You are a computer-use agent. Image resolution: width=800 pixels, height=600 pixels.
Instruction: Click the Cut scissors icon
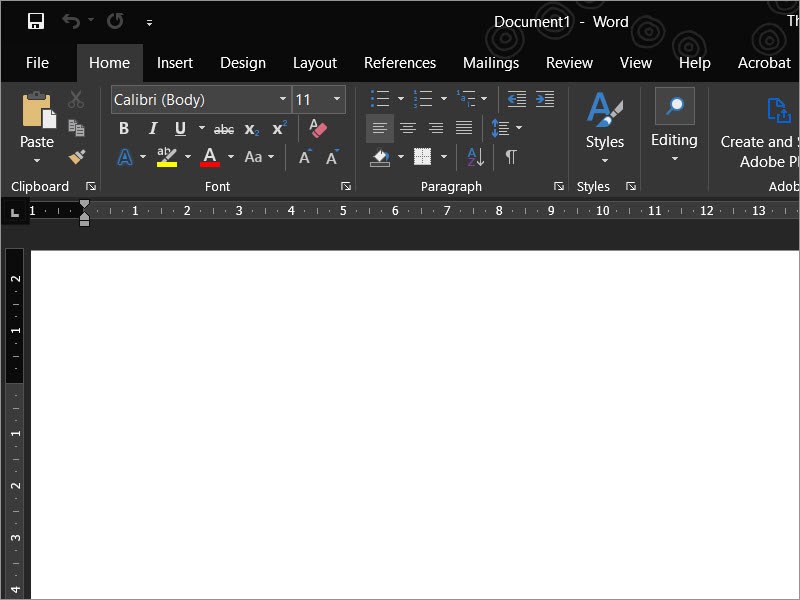tap(76, 99)
